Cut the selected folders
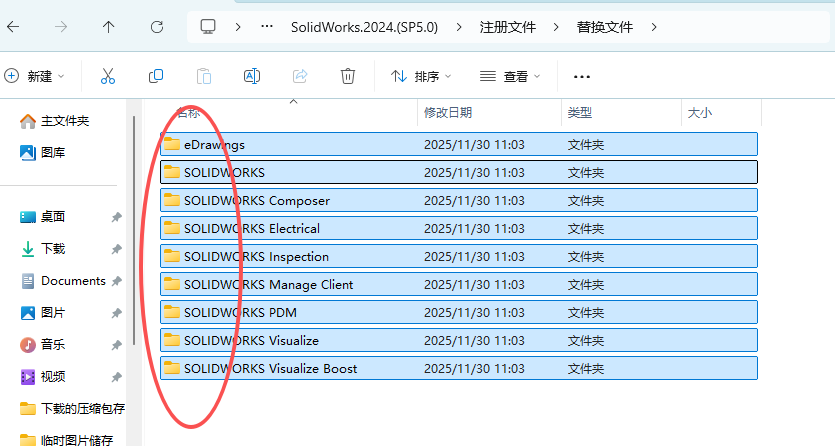Image resolution: width=835 pixels, height=446 pixels. point(108,76)
